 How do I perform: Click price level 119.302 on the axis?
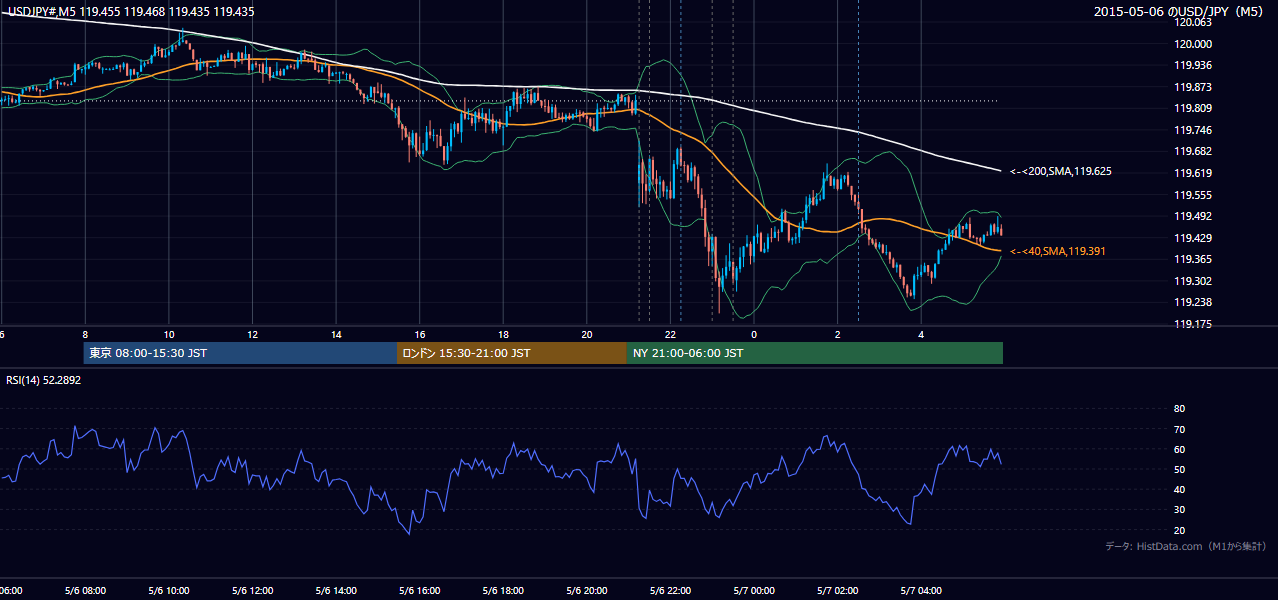[1193, 281]
